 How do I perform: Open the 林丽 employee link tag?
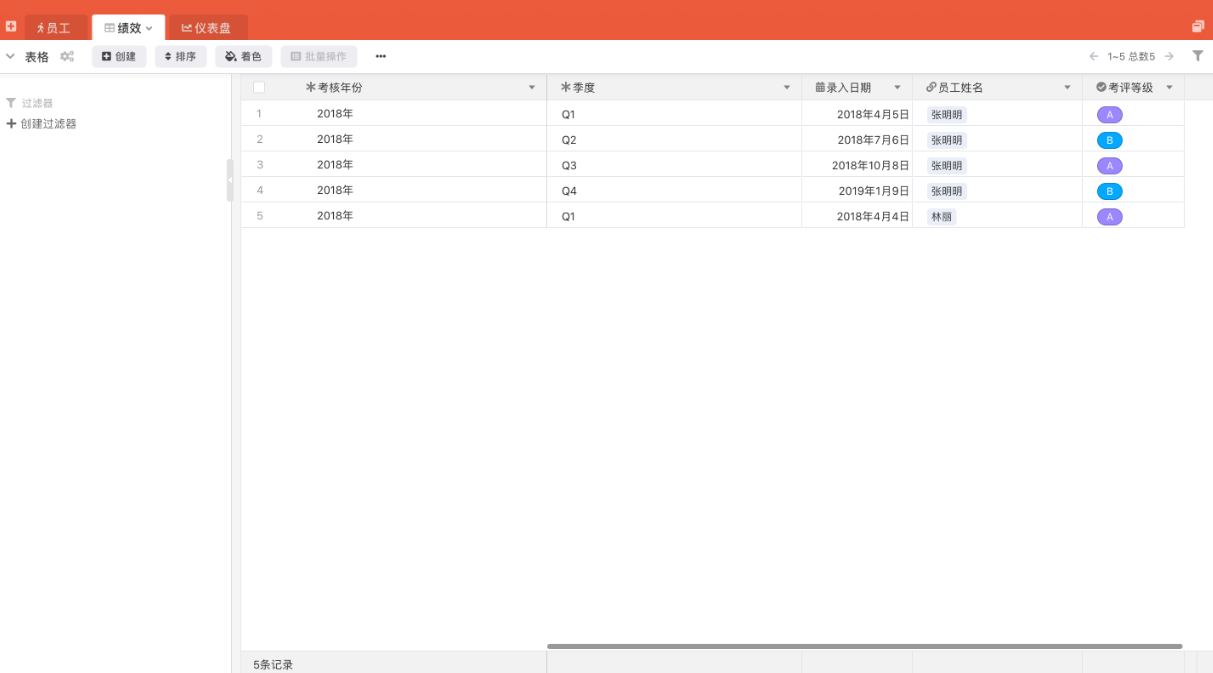coord(941,217)
